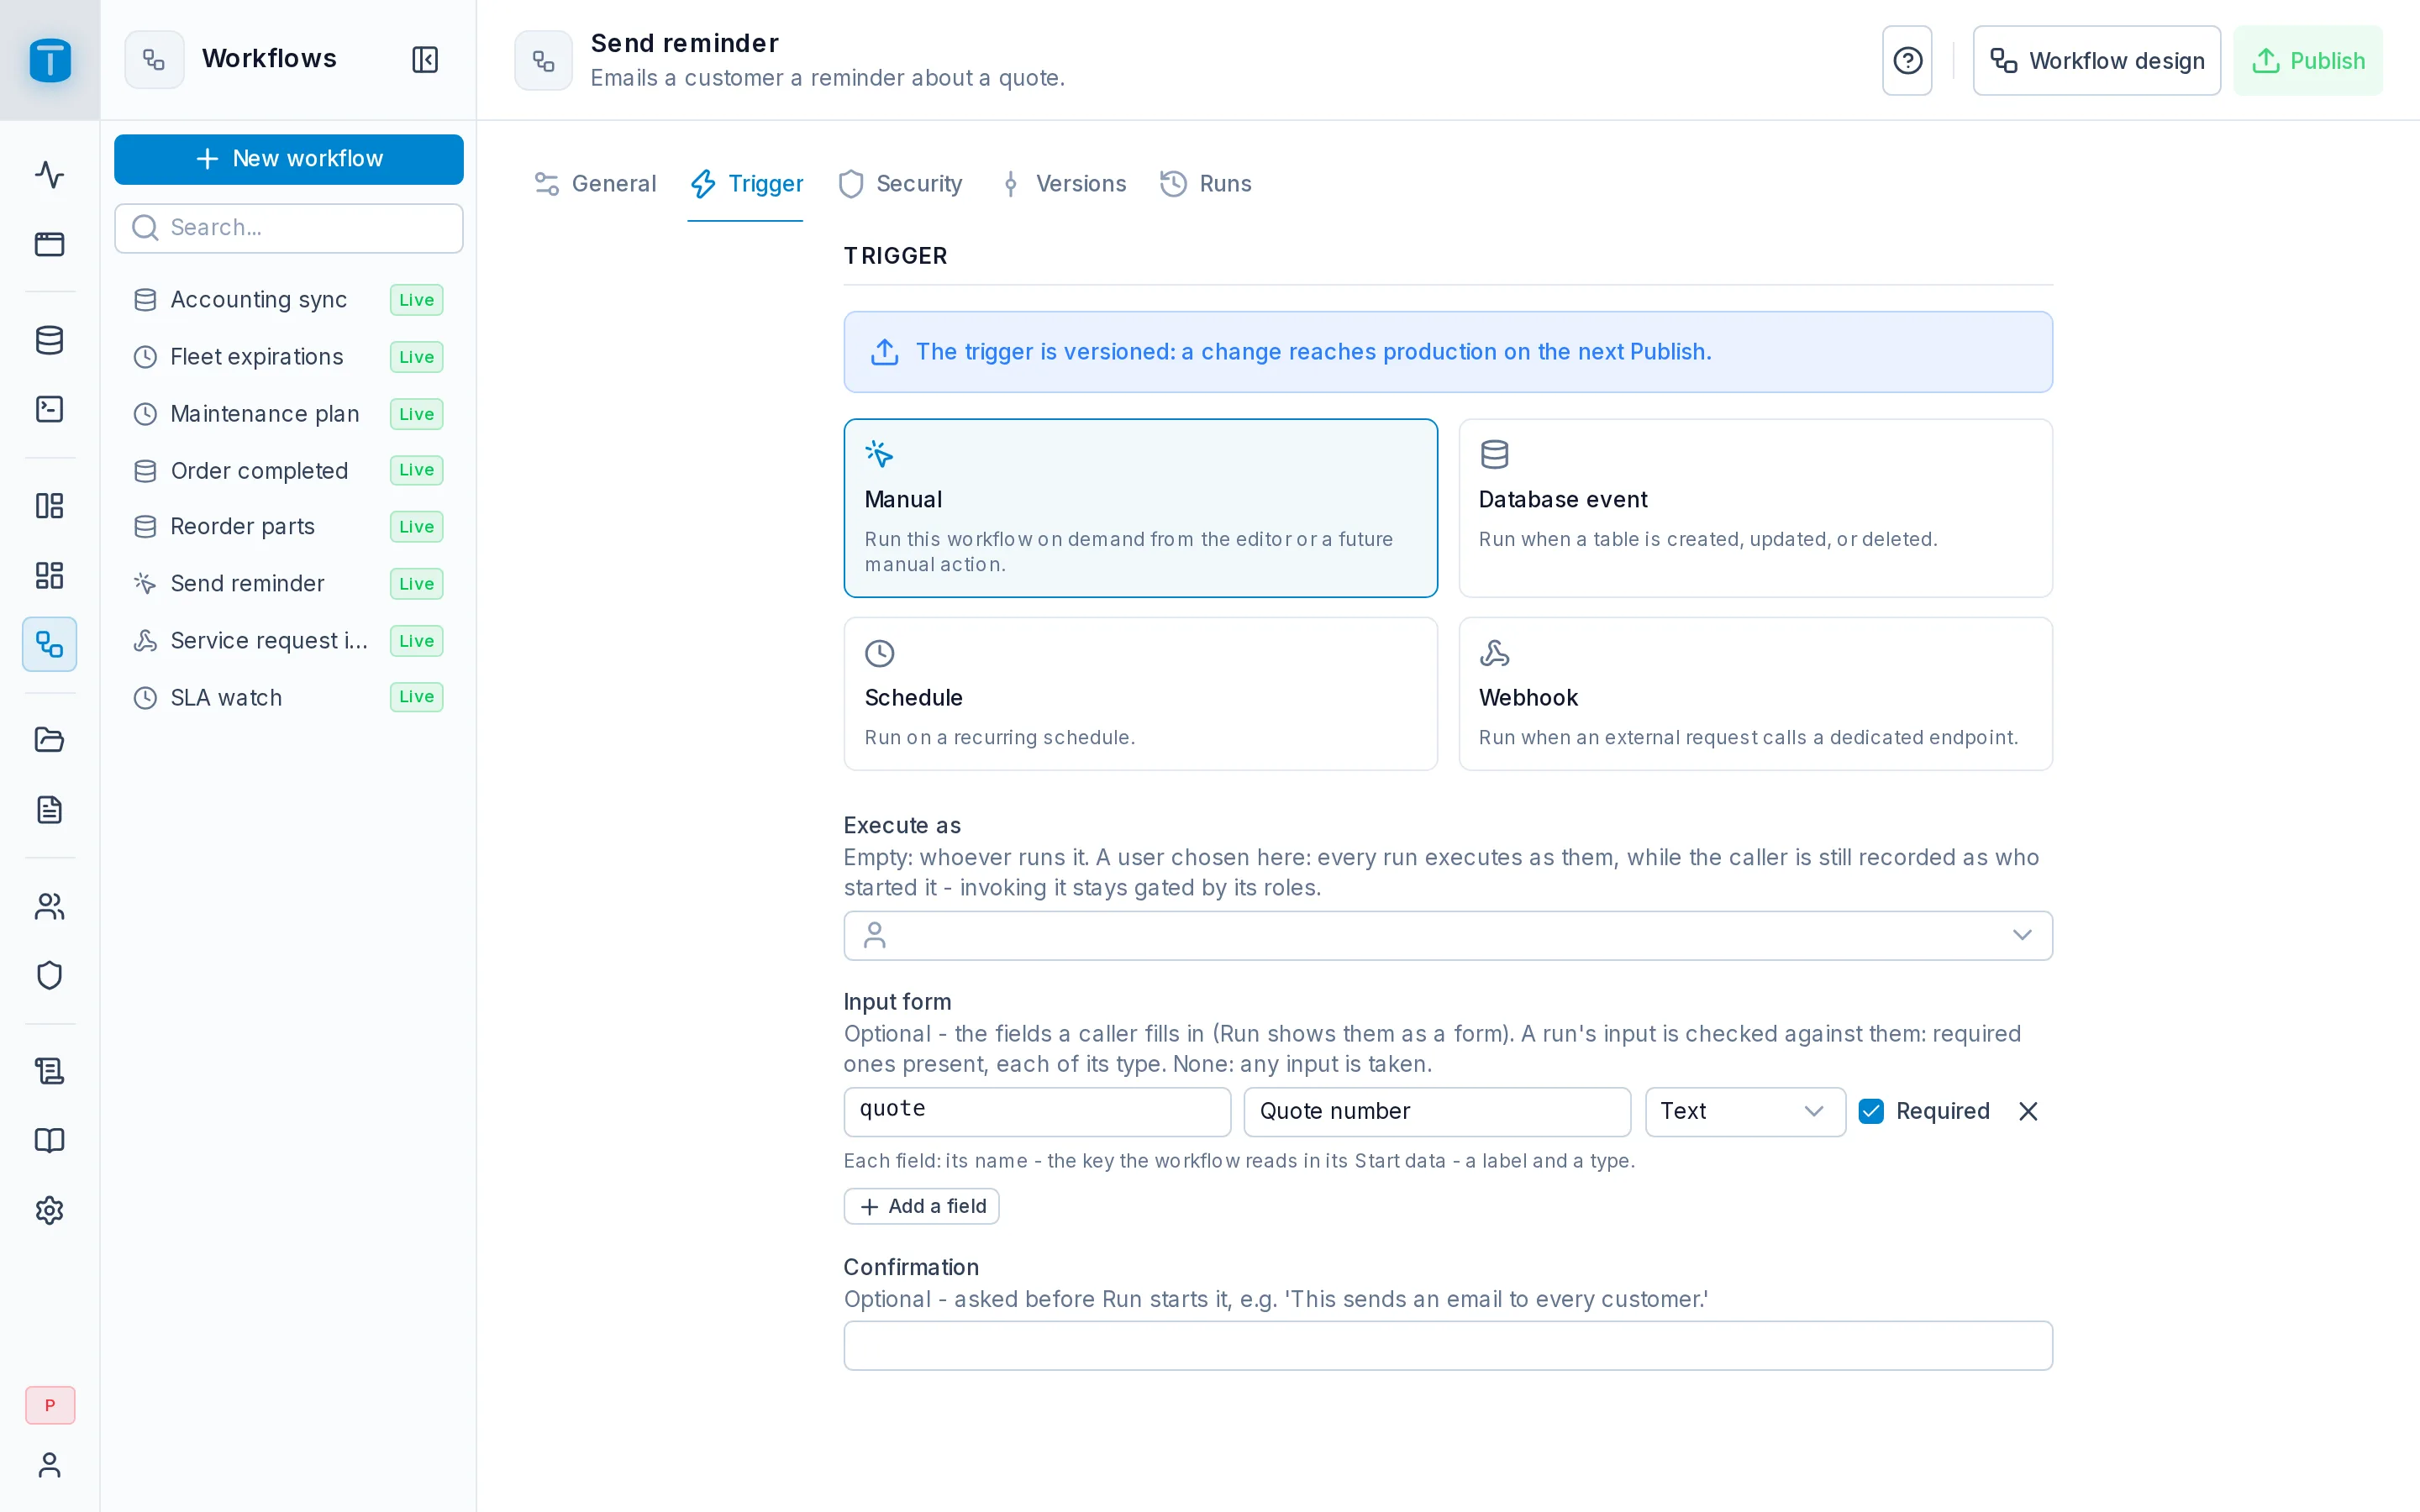Select the Manual trigger card
The height and width of the screenshot is (1512, 2420).
click(1140, 508)
